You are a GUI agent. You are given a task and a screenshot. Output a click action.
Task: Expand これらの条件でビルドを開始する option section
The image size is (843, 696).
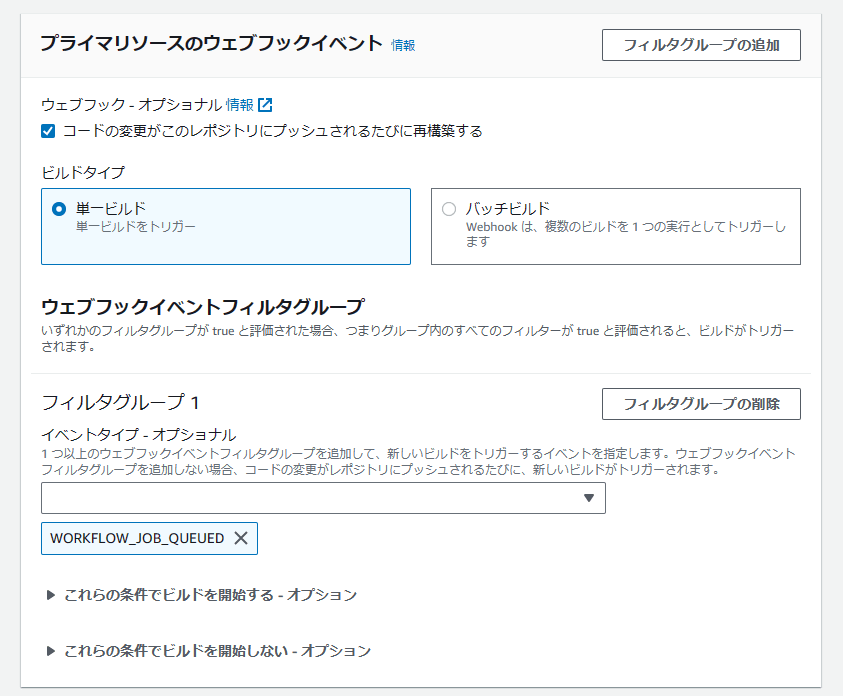point(202,595)
